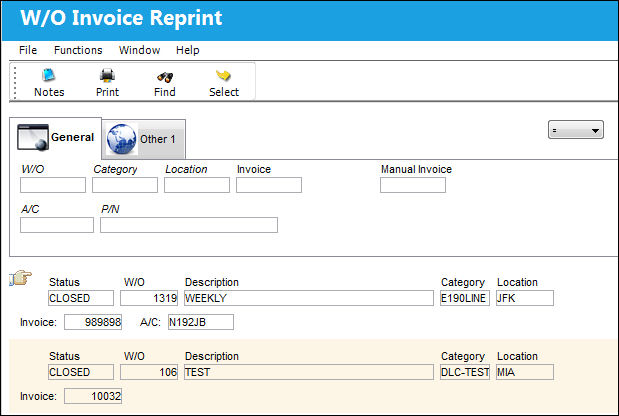Select invoice number 10032
Image resolution: width=619 pixels, height=416 pixels.
click(x=93, y=396)
